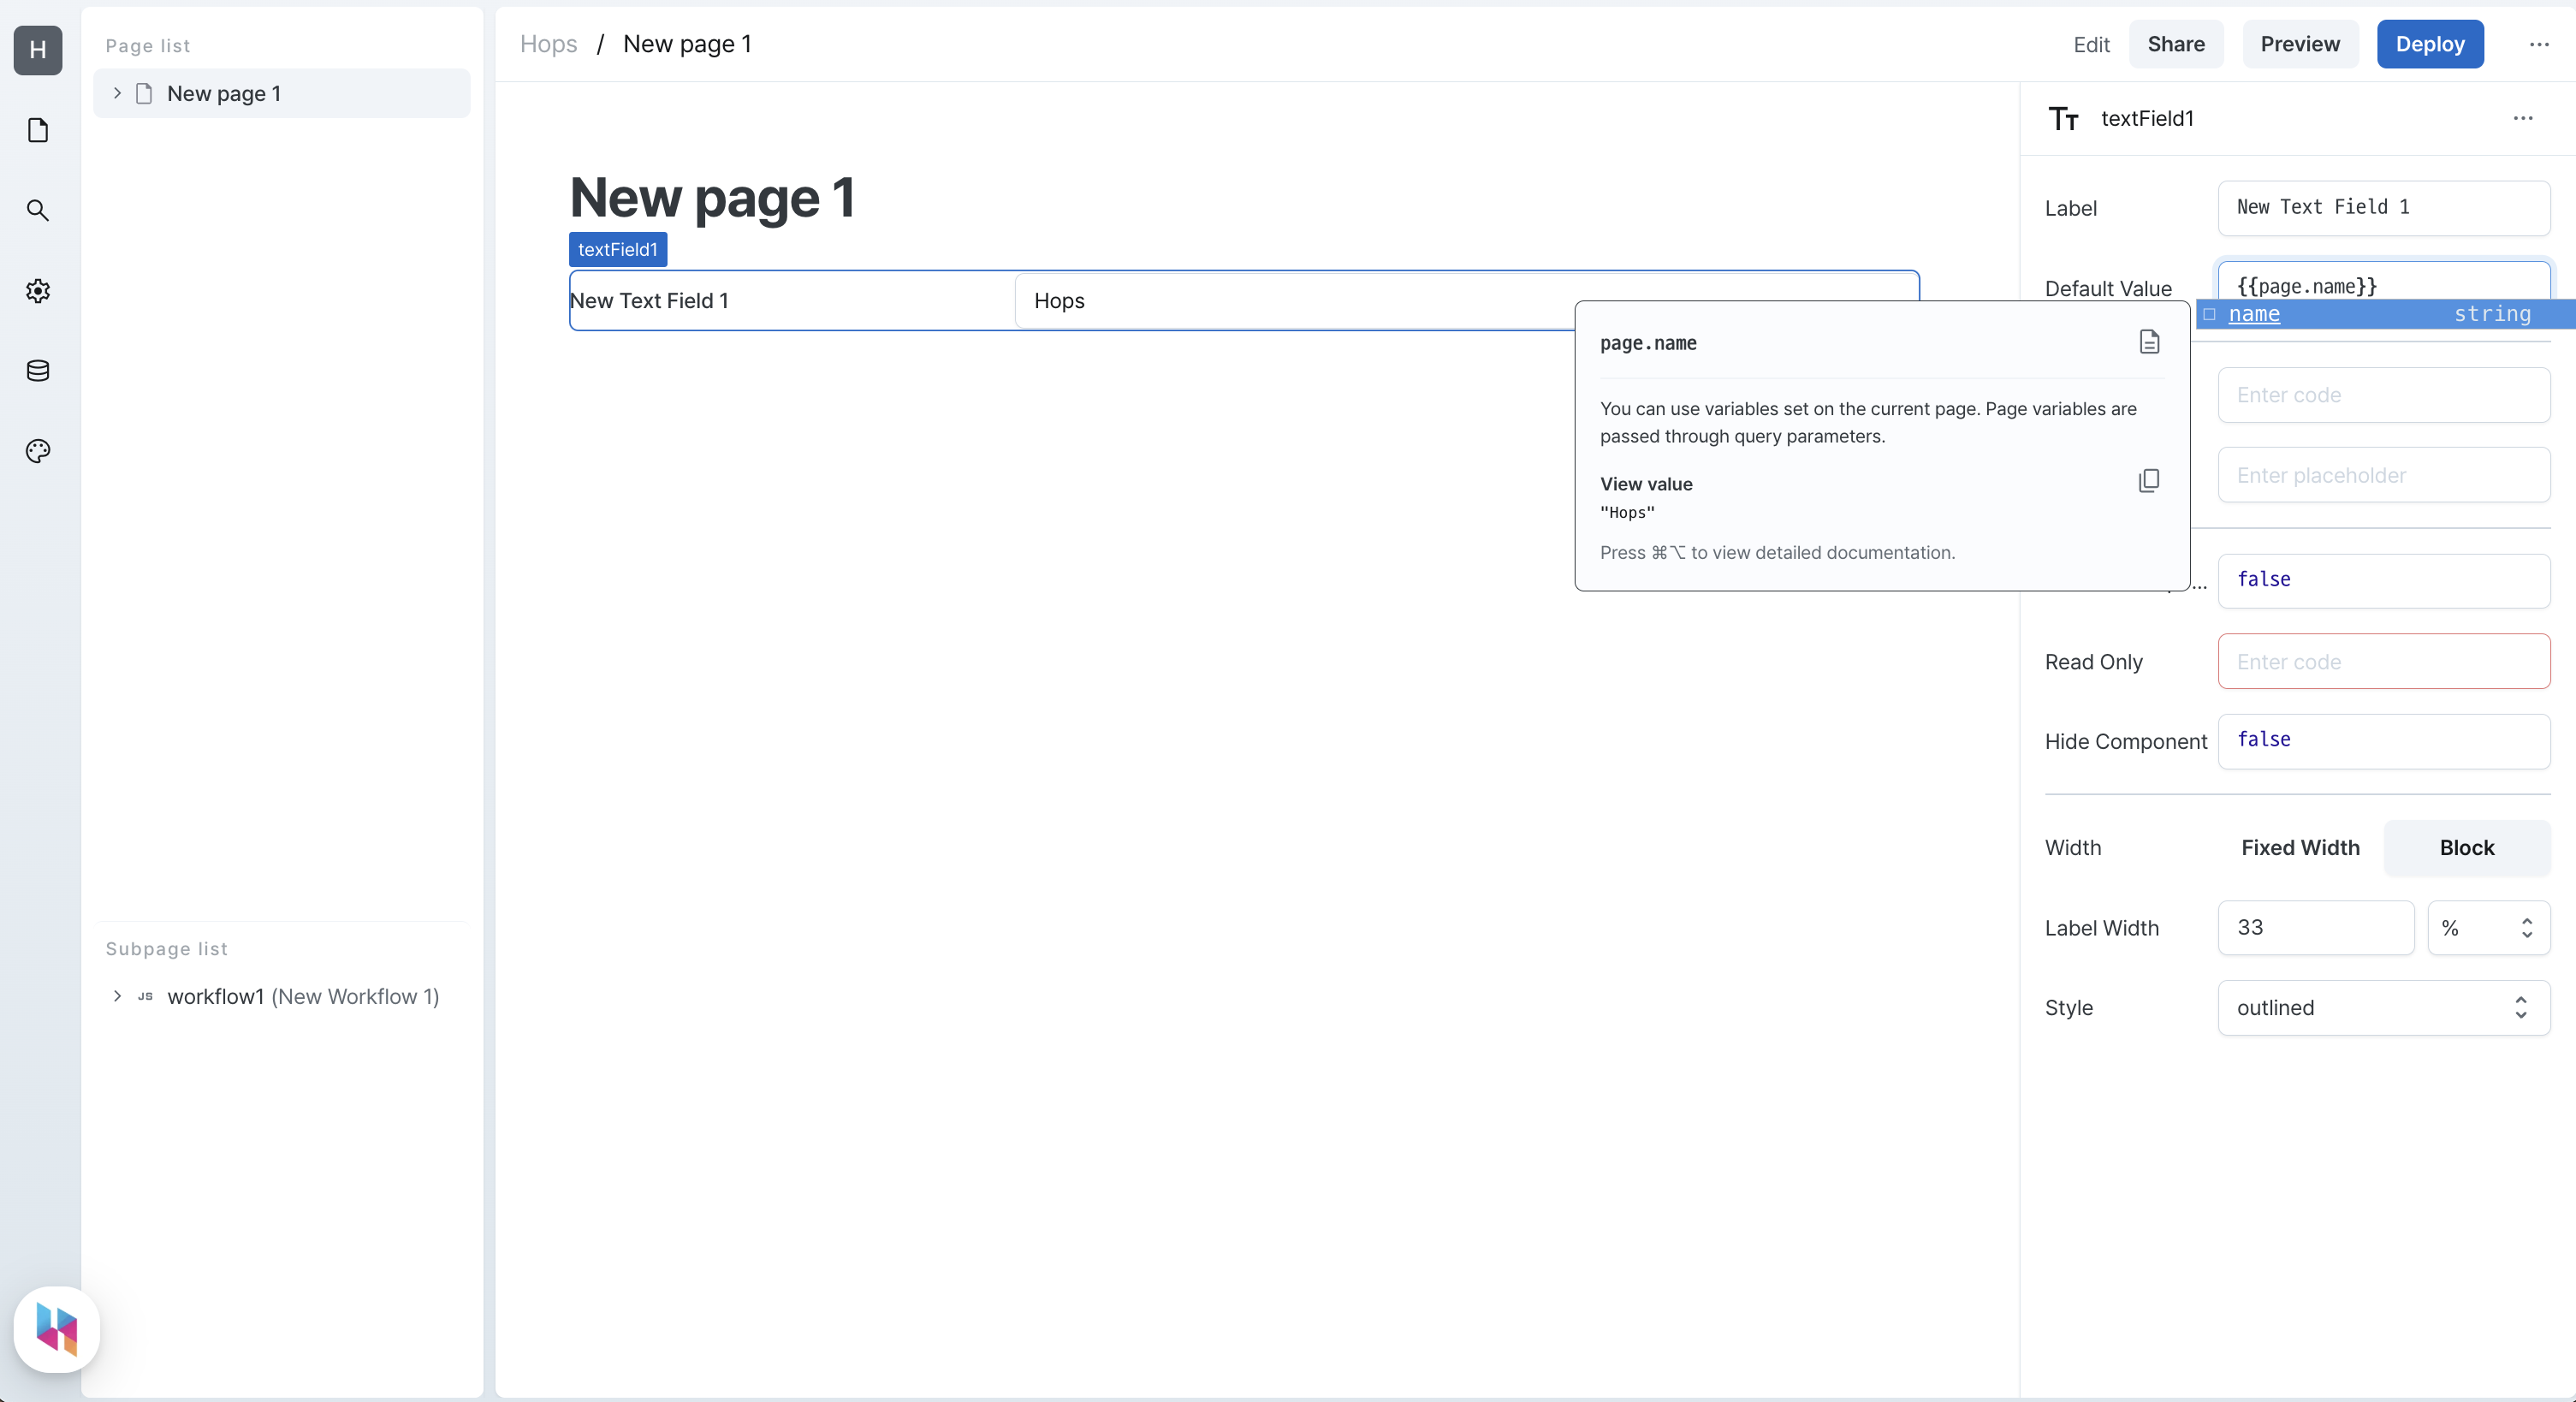Click the three-dot menu next to textField1
The height and width of the screenshot is (1402, 2576).
2525,117
